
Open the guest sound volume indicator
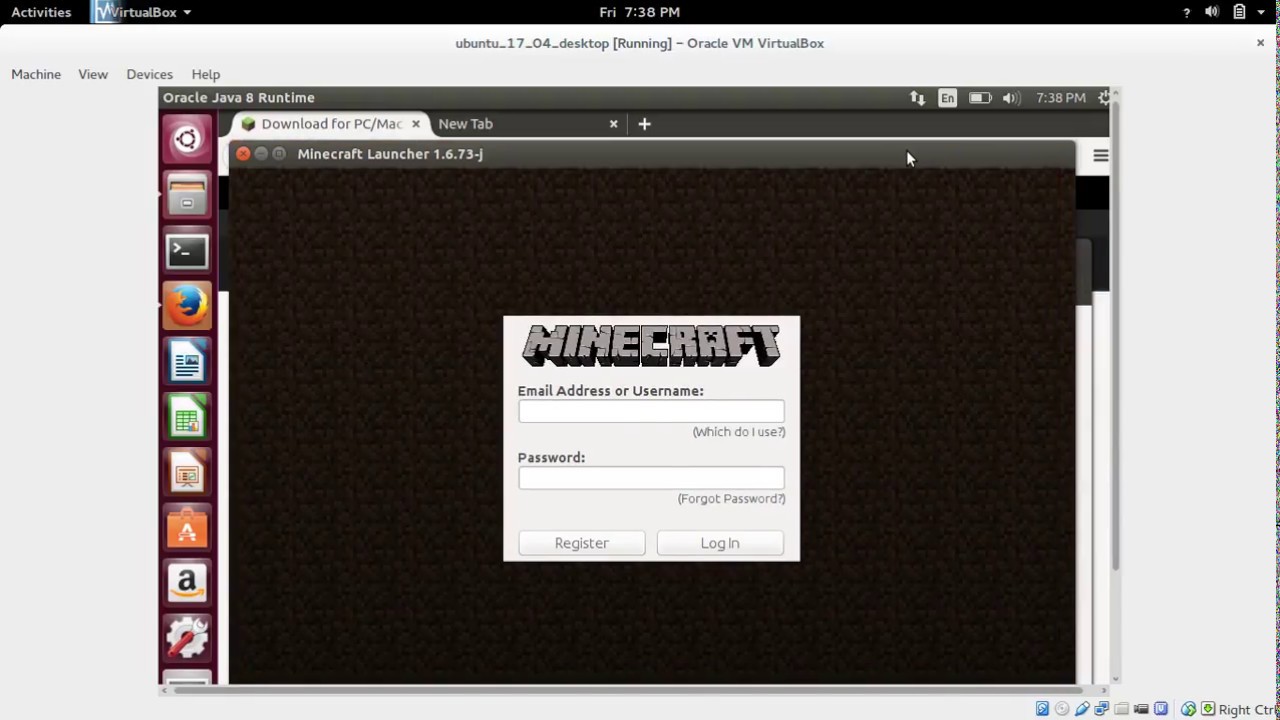[x=1011, y=98]
